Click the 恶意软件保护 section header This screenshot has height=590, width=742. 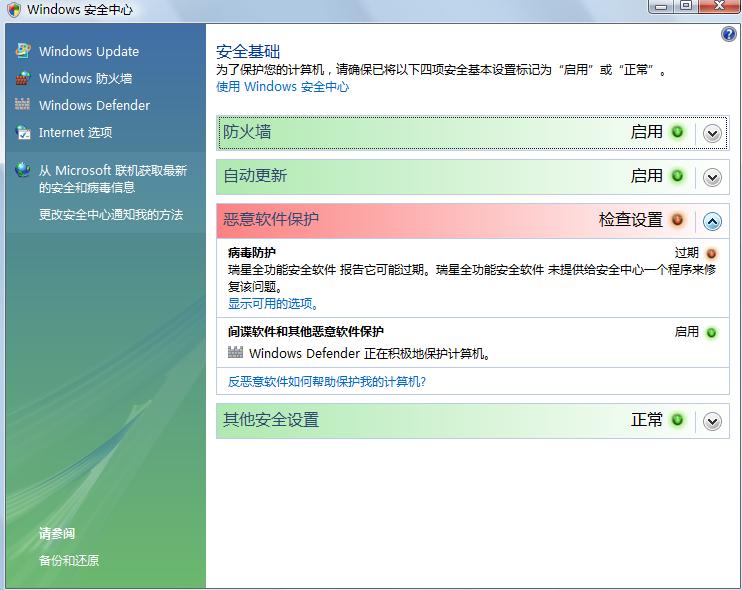tap(472, 220)
